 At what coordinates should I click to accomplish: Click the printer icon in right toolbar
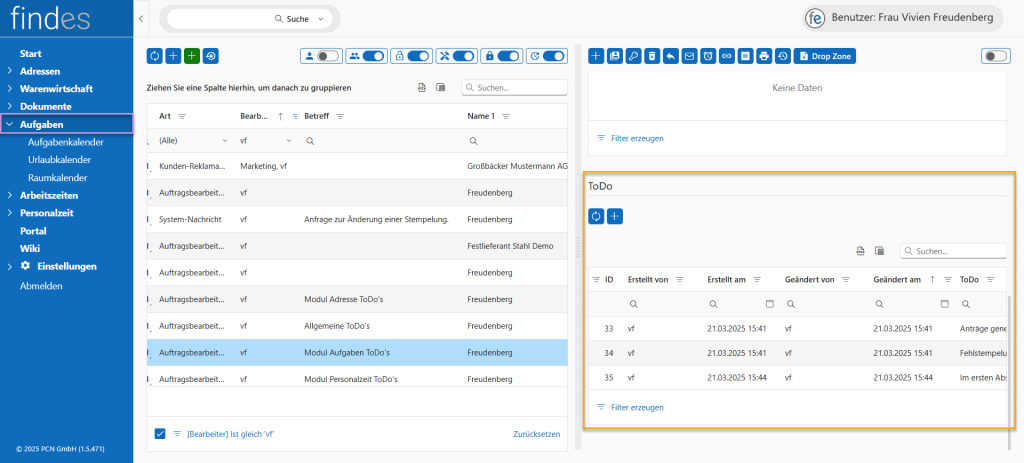[764, 57]
